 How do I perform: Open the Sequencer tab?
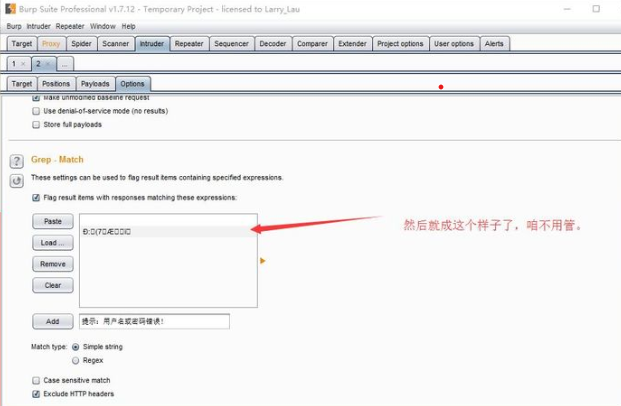[x=231, y=44]
